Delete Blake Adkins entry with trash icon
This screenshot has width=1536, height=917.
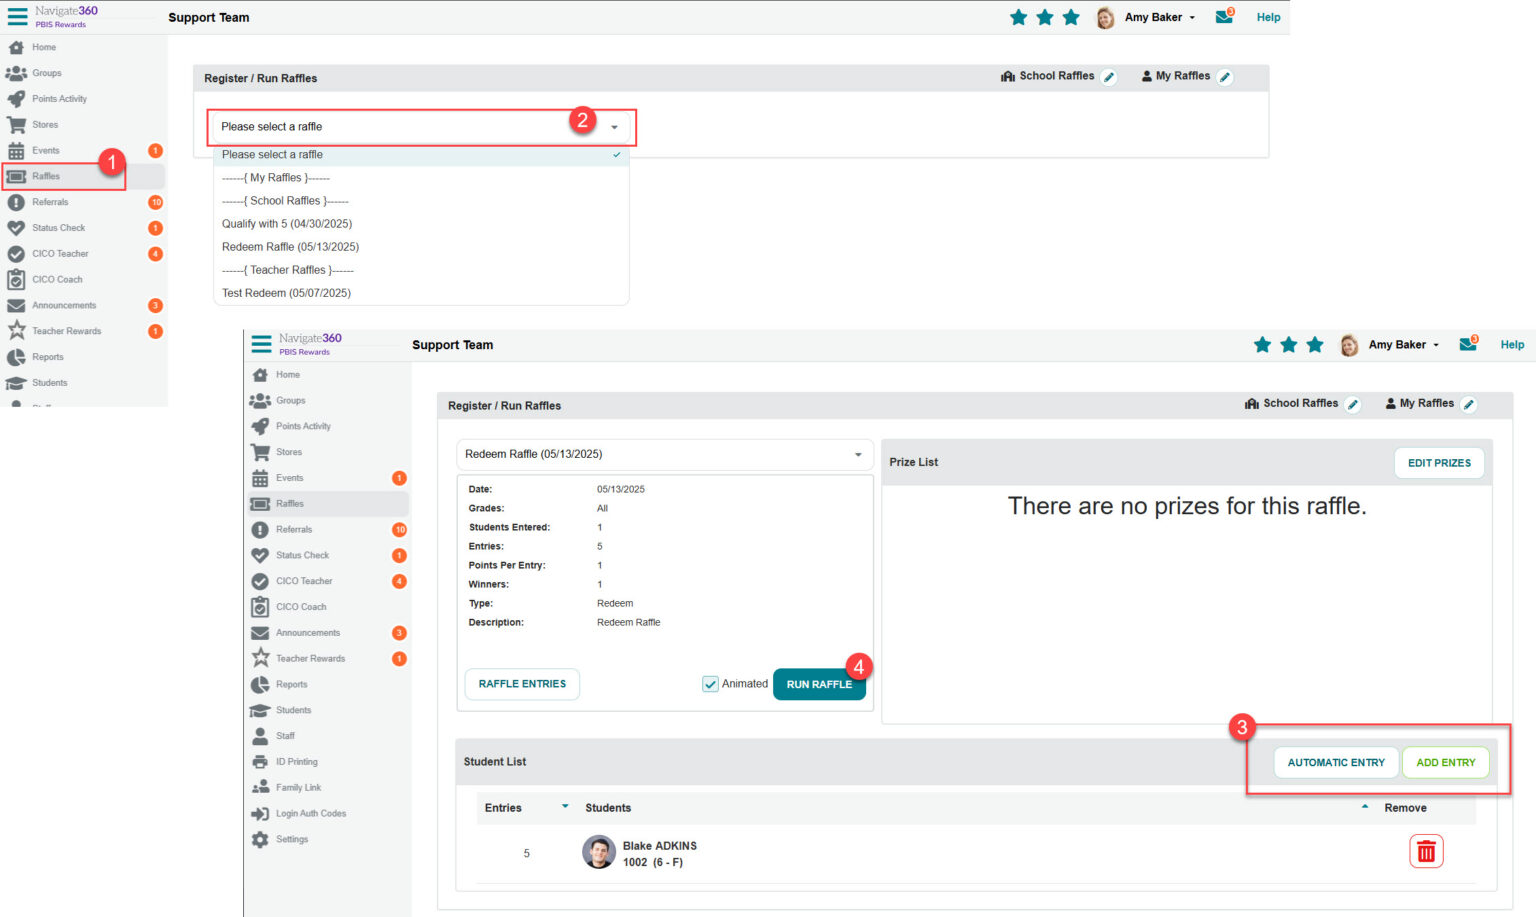(1426, 852)
